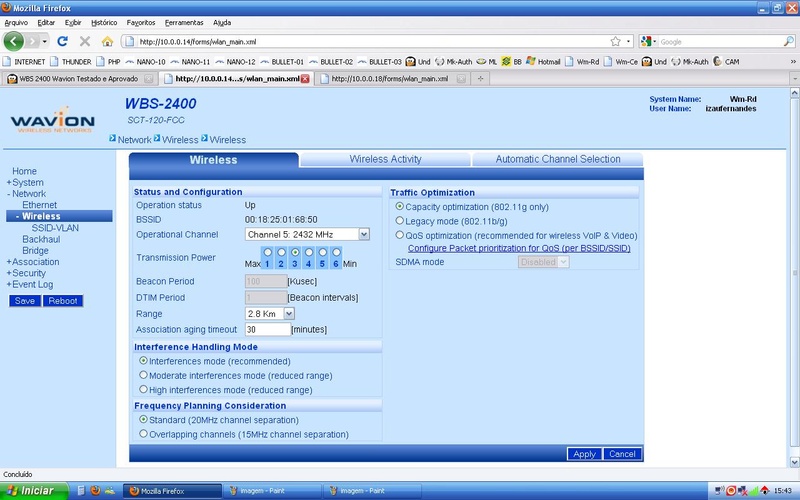This screenshot has height=500, width=800.
Task: Click the search magnifier icon
Action: [789, 41]
